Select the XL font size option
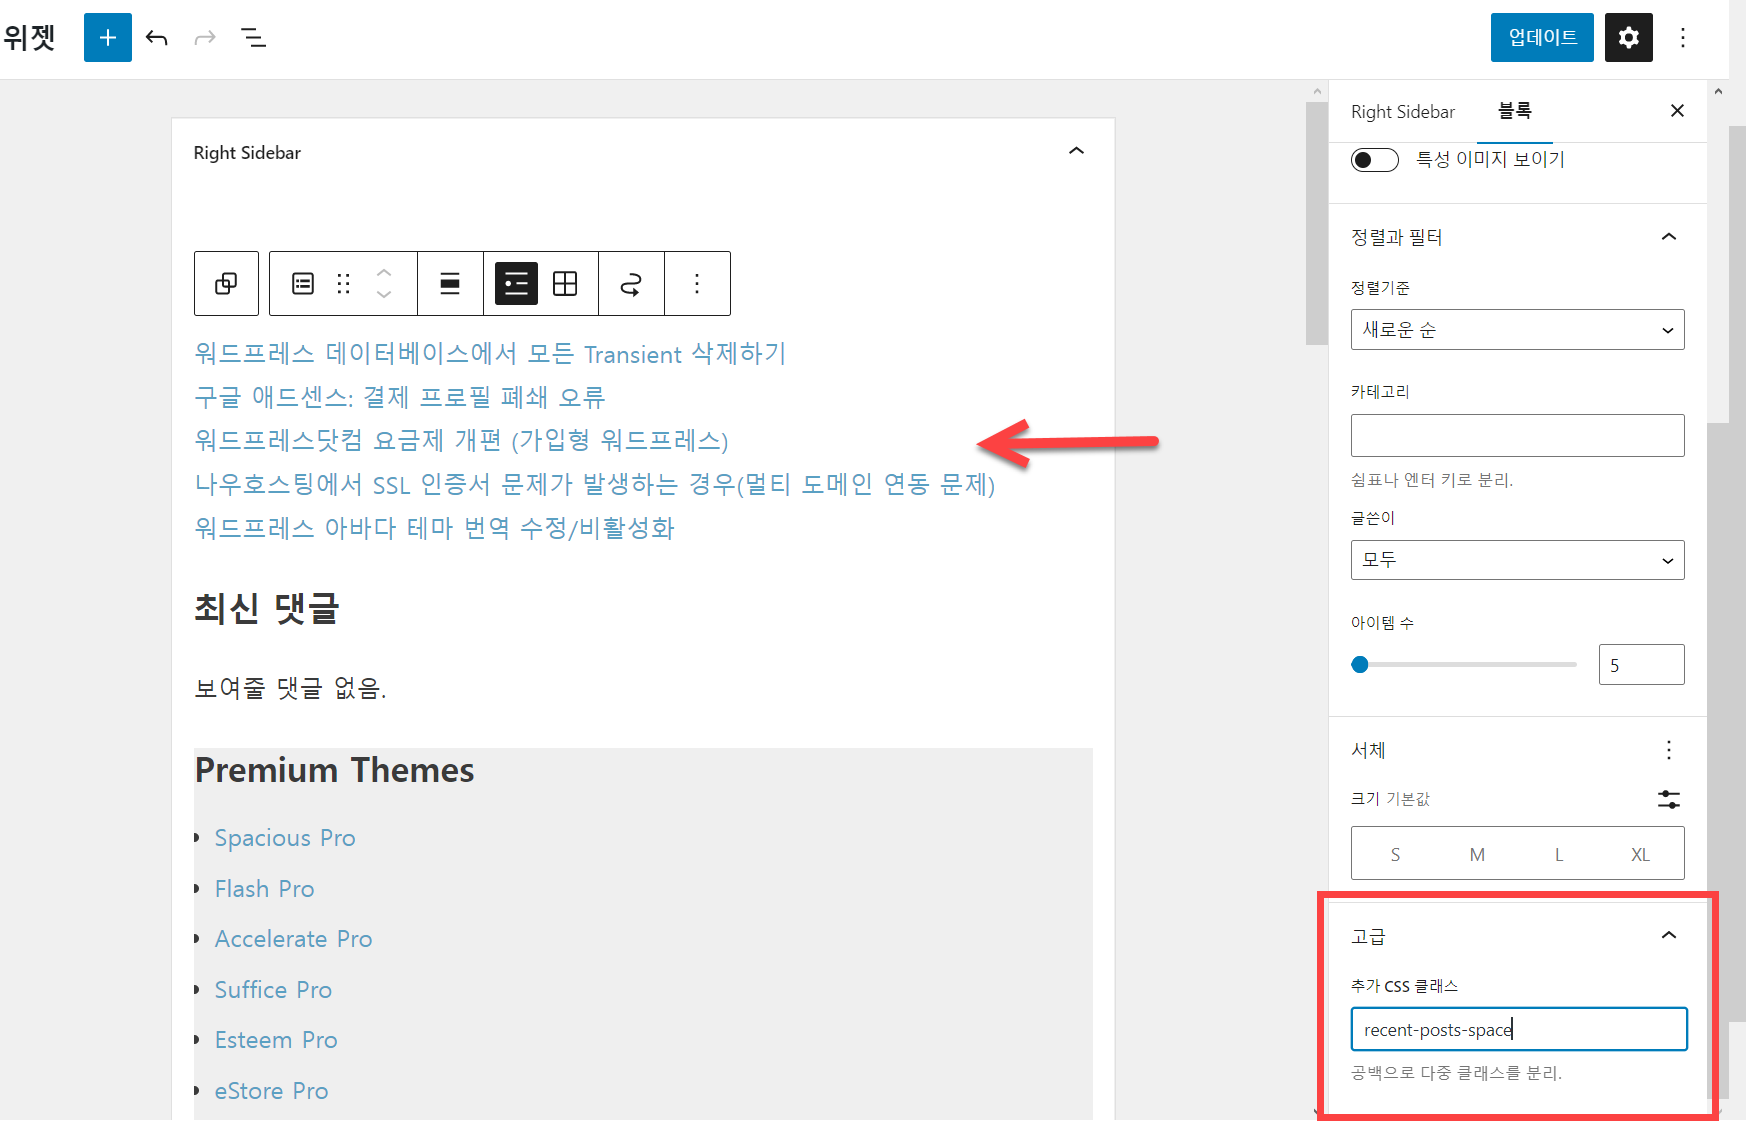 pos(1640,853)
